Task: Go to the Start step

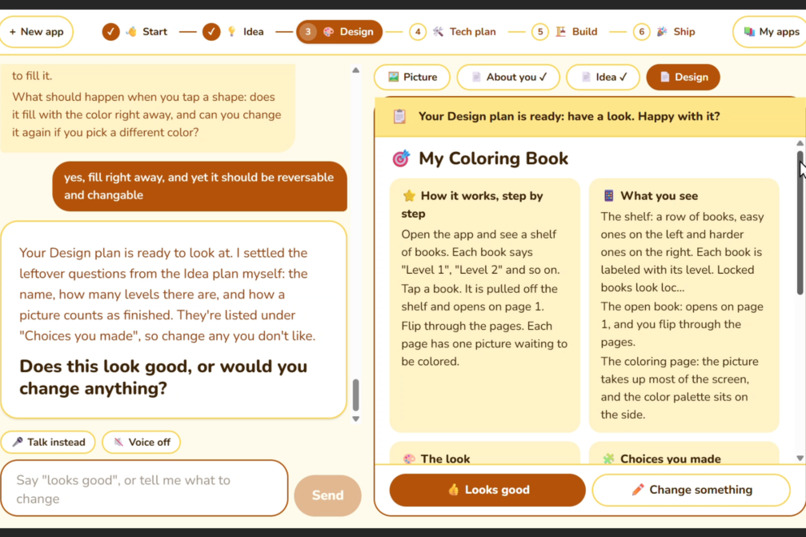Action: pos(135,32)
